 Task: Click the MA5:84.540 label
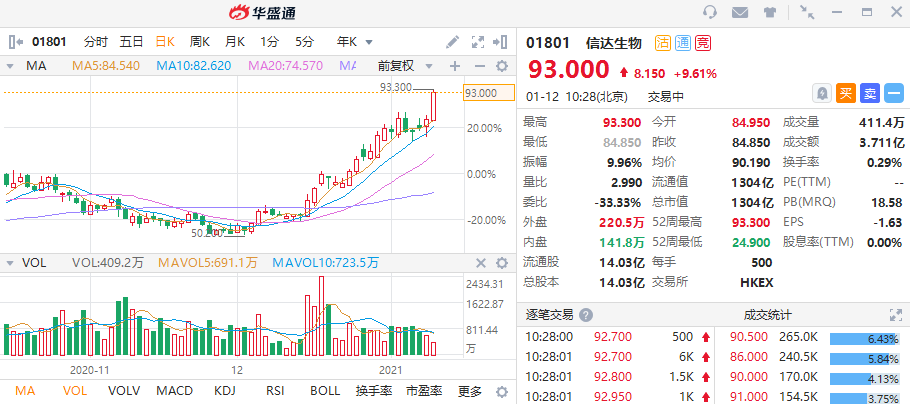pos(106,66)
